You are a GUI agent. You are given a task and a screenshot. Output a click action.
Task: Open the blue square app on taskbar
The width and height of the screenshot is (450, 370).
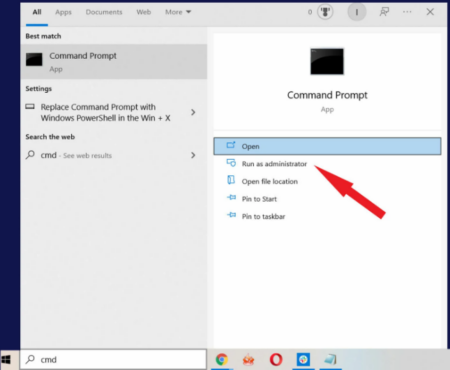click(x=303, y=360)
